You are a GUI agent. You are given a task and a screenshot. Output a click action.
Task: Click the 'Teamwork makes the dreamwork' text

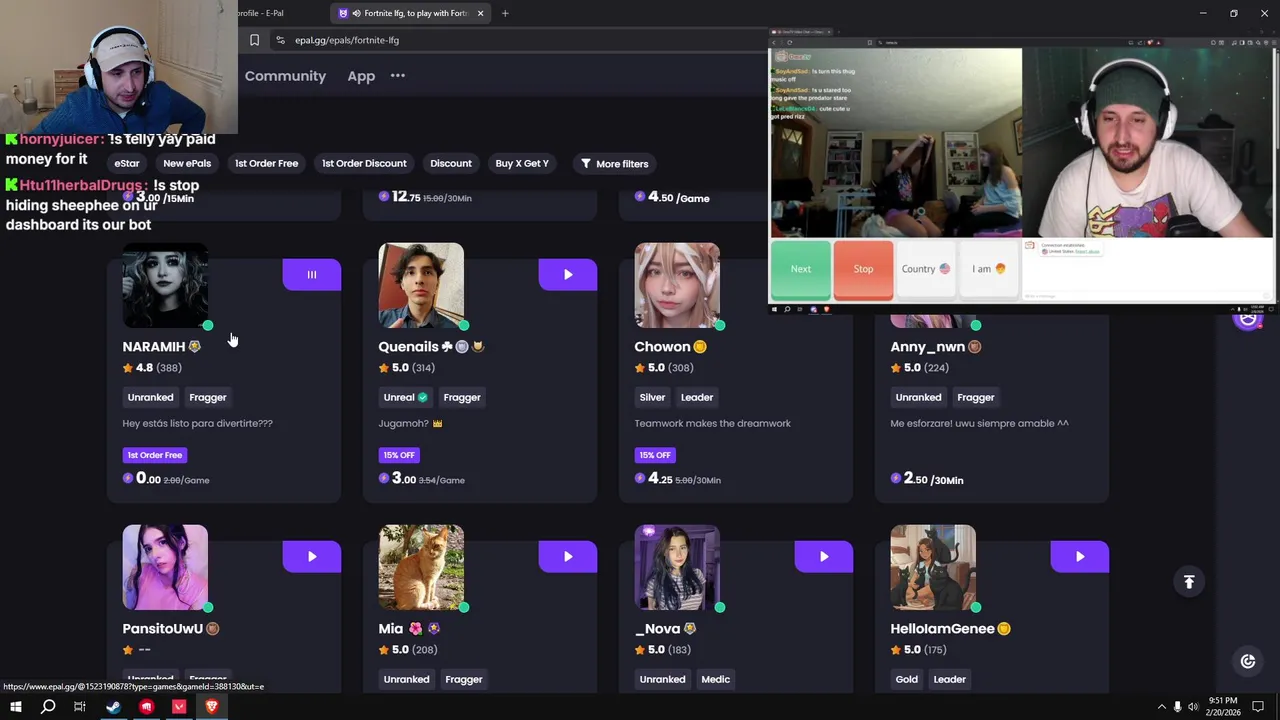click(712, 424)
